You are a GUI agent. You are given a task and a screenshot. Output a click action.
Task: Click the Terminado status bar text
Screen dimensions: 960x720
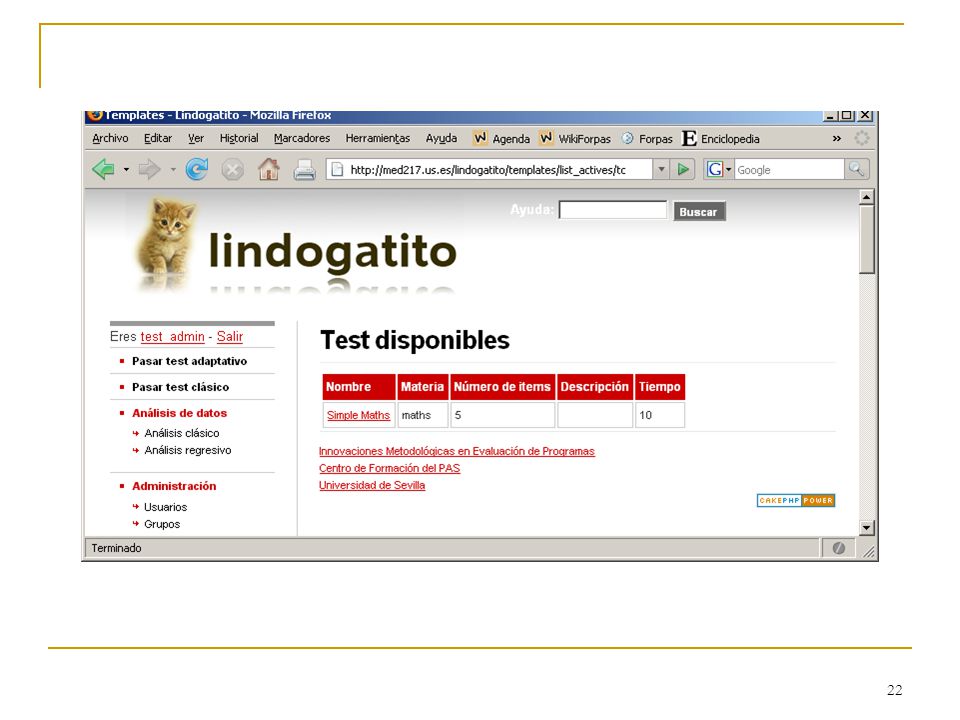pos(116,548)
